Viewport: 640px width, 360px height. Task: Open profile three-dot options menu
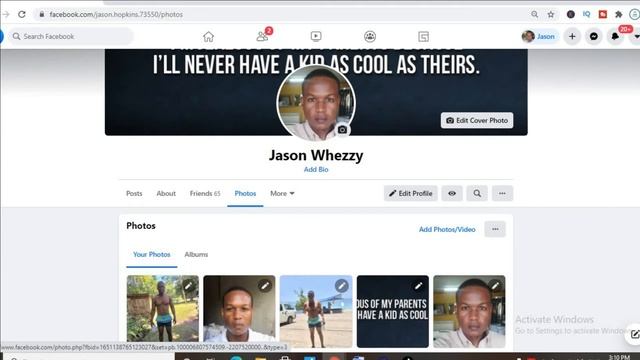[502, 193]
